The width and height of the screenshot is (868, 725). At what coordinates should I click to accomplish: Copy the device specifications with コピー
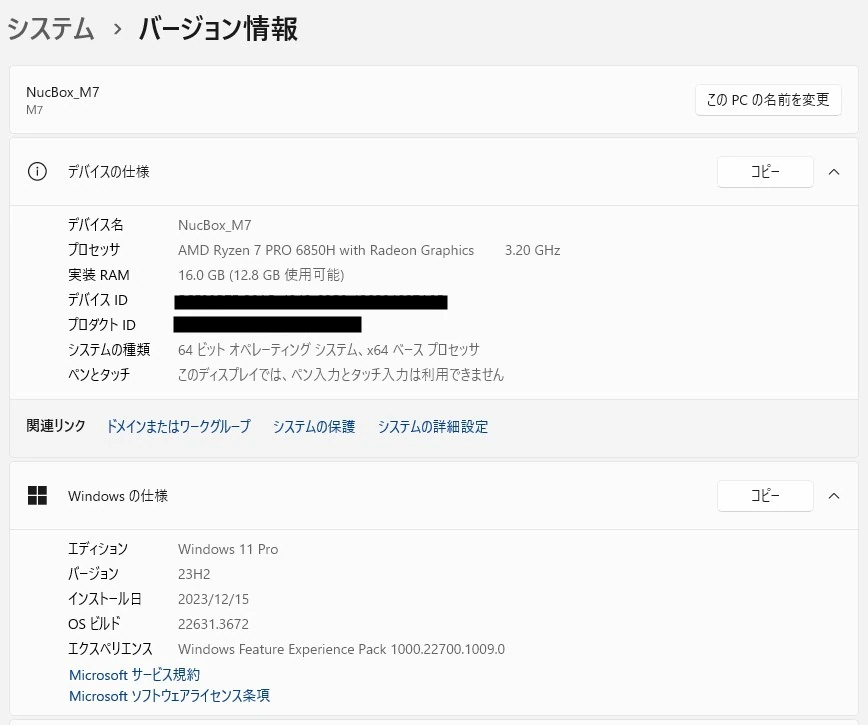tap(765, 172)
